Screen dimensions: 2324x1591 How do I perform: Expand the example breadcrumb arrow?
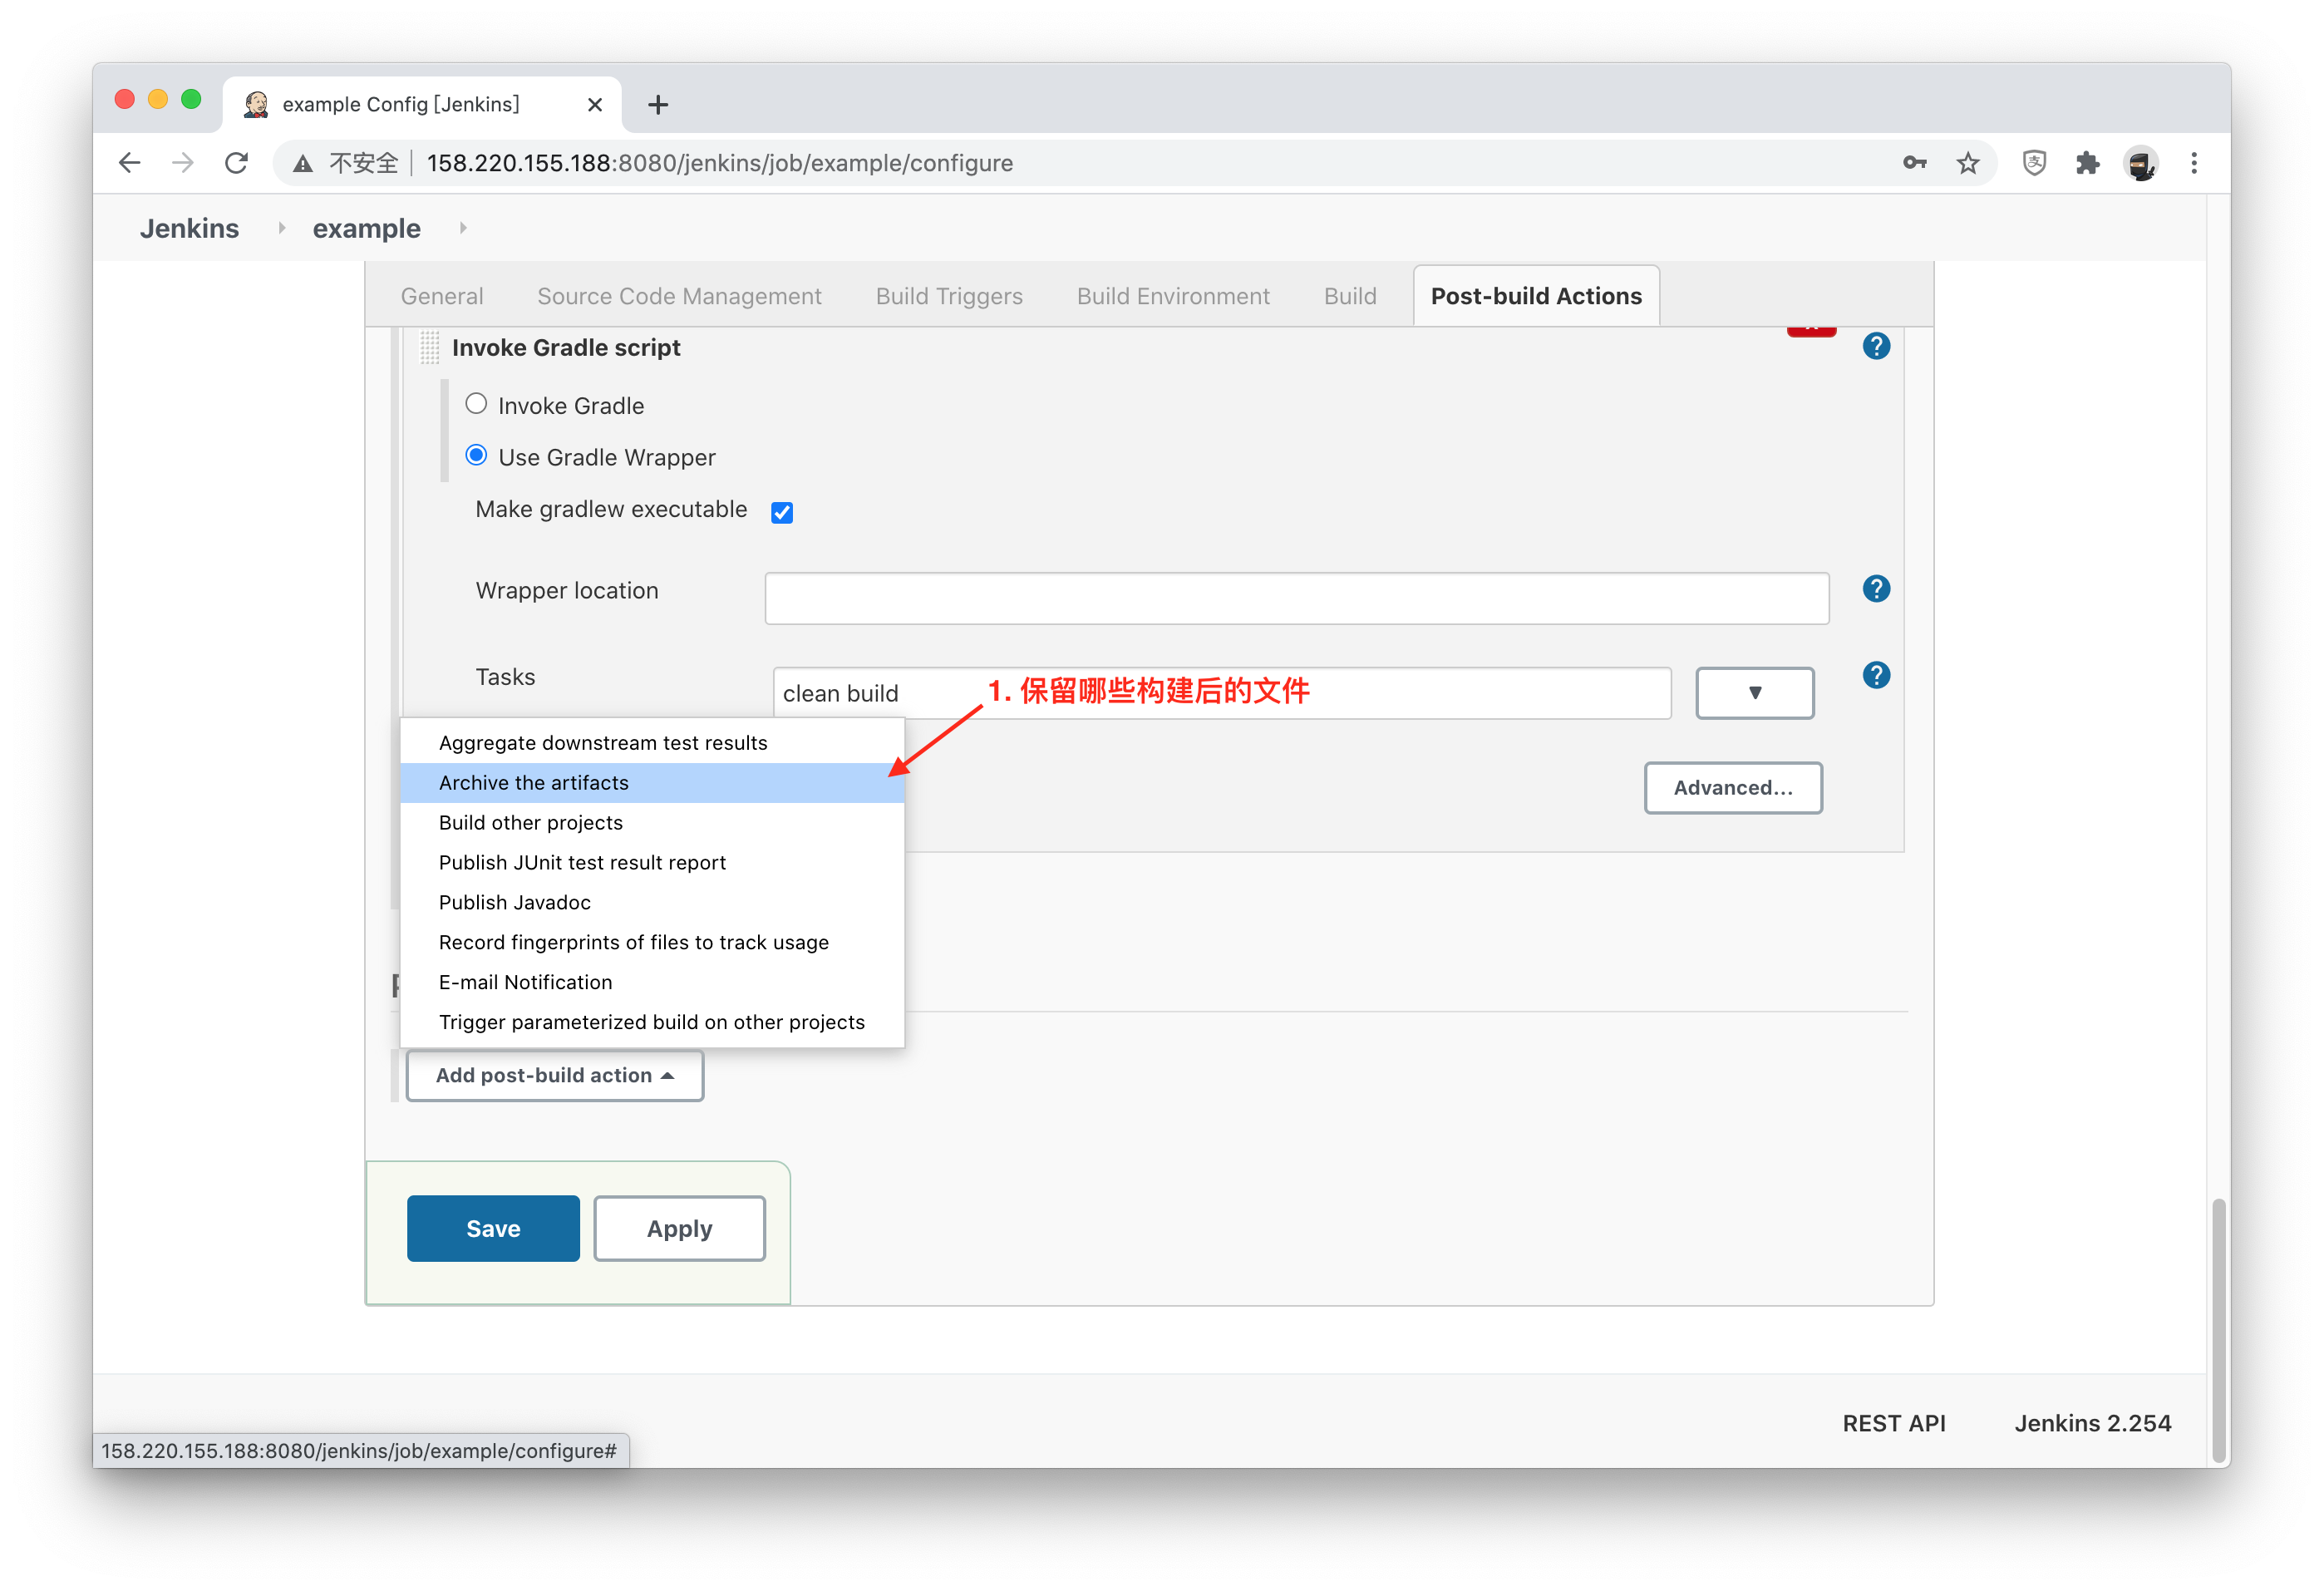point(463,228)
